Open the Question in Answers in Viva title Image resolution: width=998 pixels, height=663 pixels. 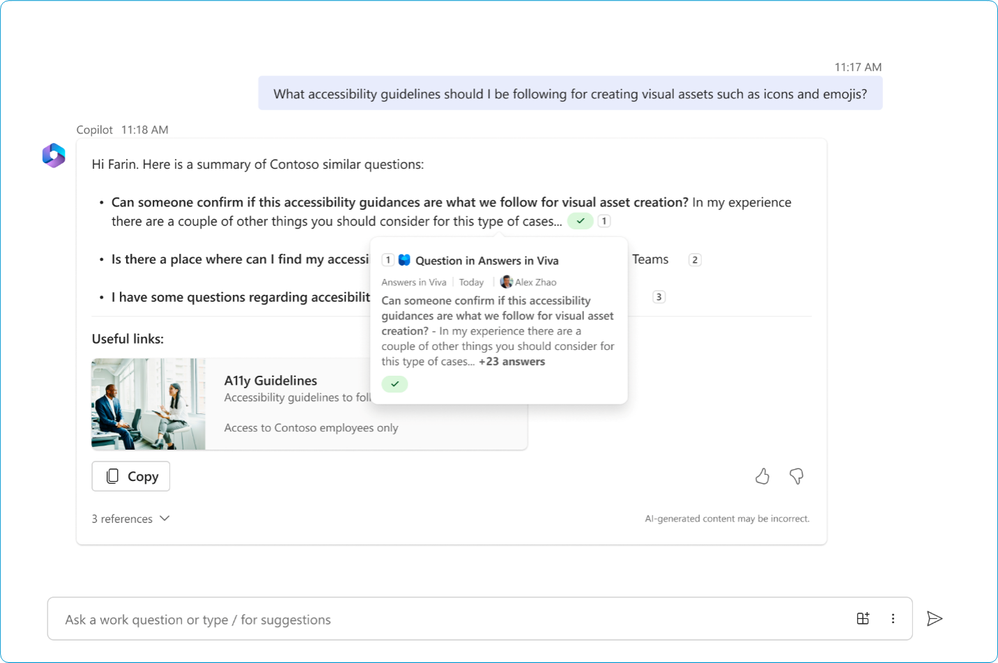tap(487, 260)
